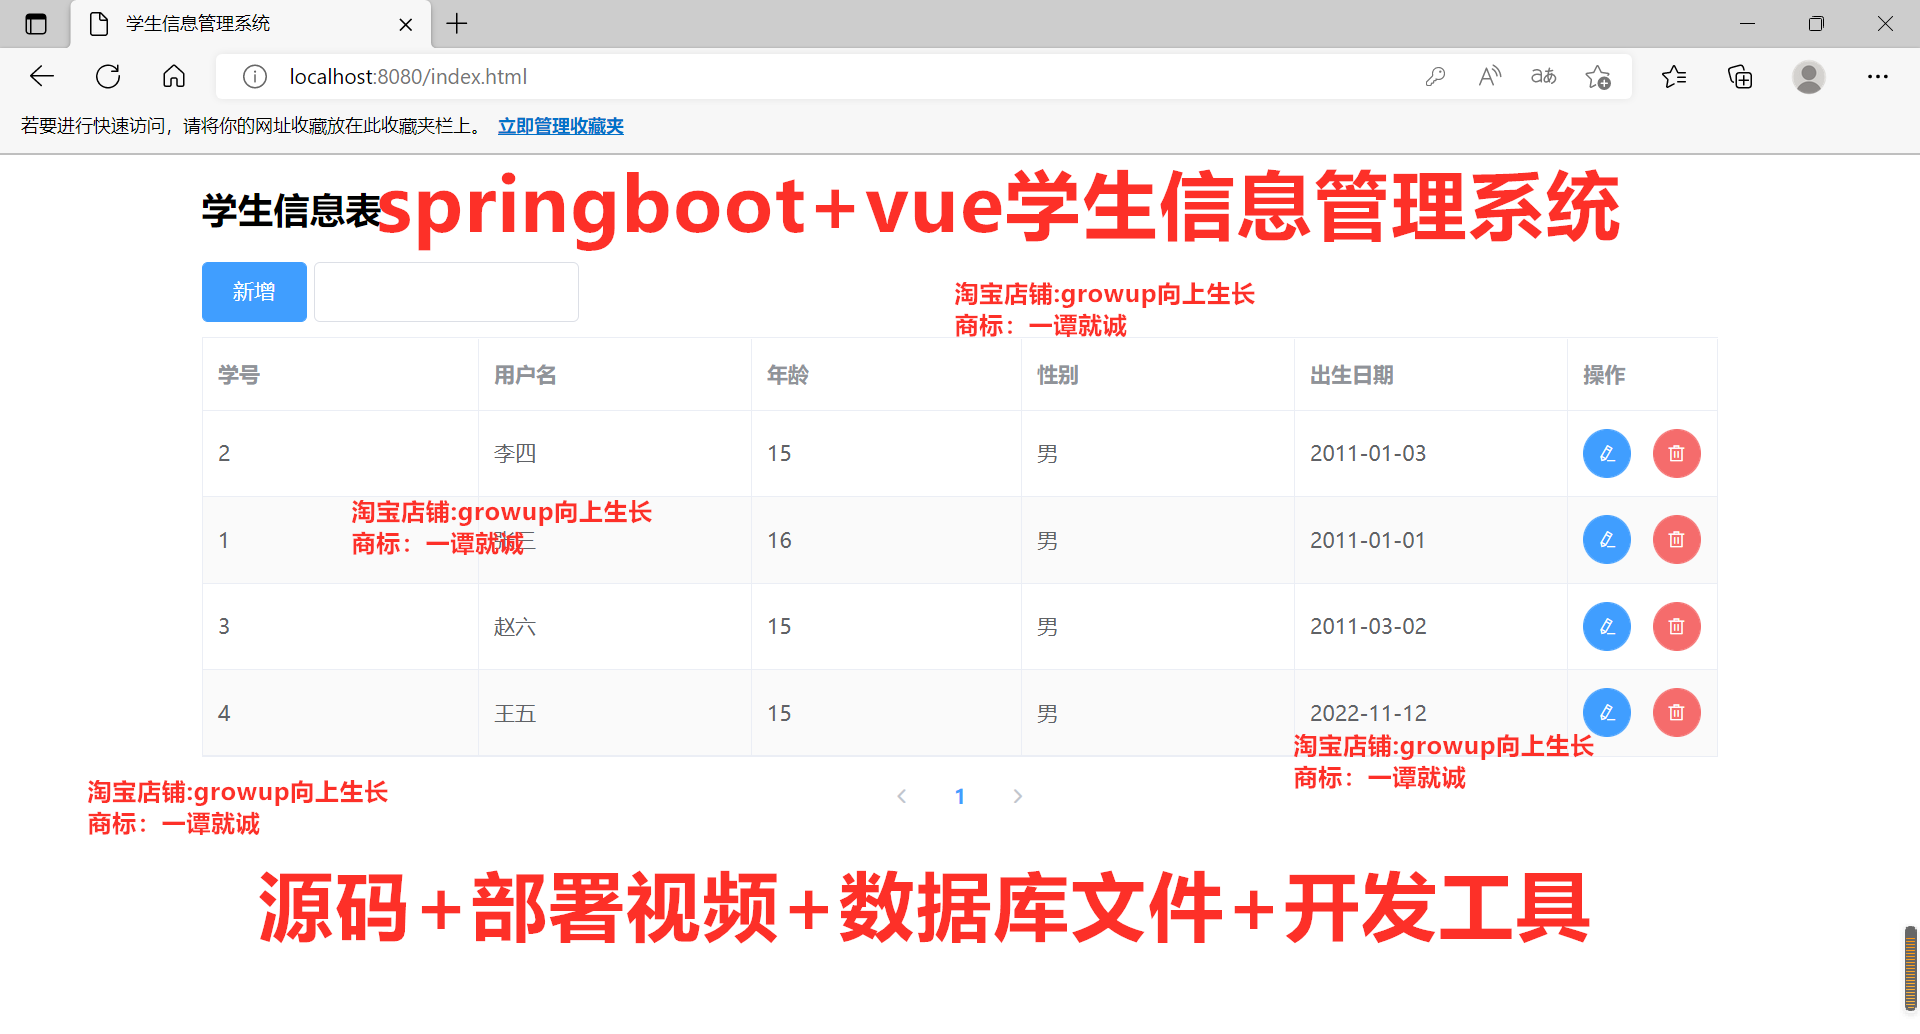Open the translate page option
Viewport: 1920px width, 1034px height.
coord(1544,77)
